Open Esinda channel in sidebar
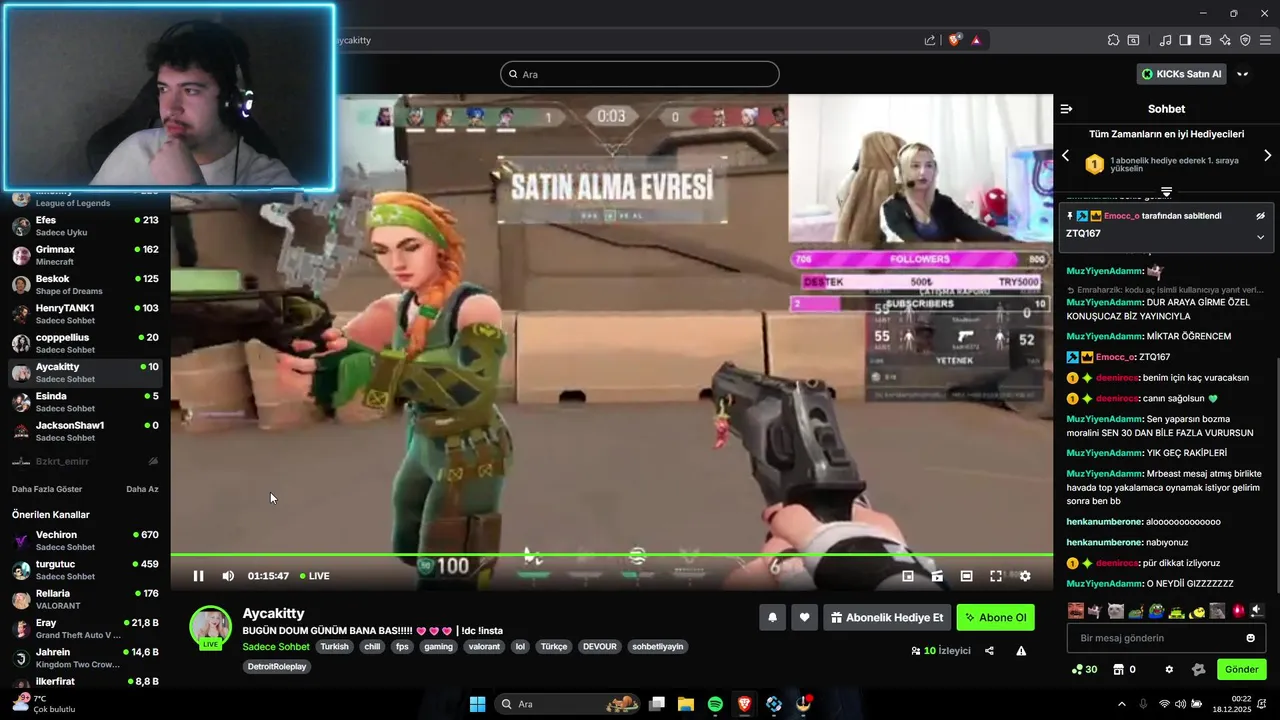The image size is (1280, 720). 85,402
